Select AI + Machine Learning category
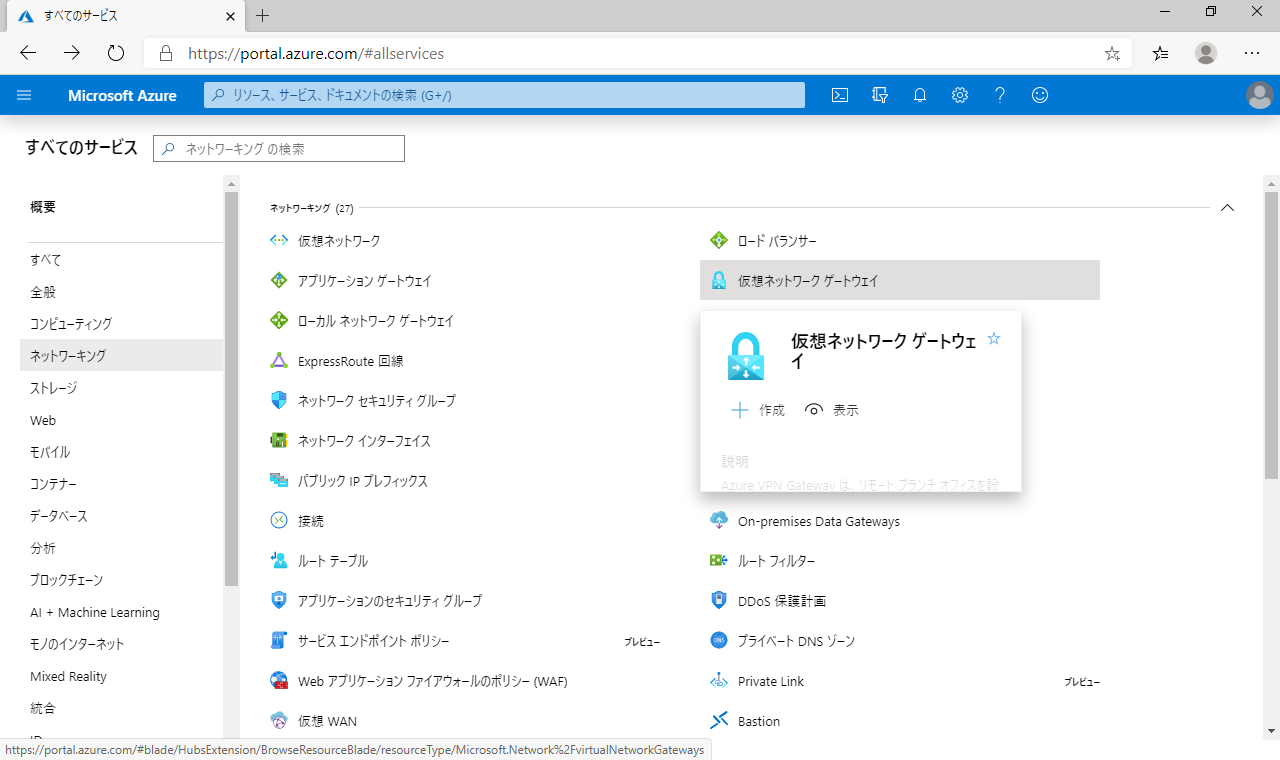Viewport: 1280px width, 760px height. (95, 612)
